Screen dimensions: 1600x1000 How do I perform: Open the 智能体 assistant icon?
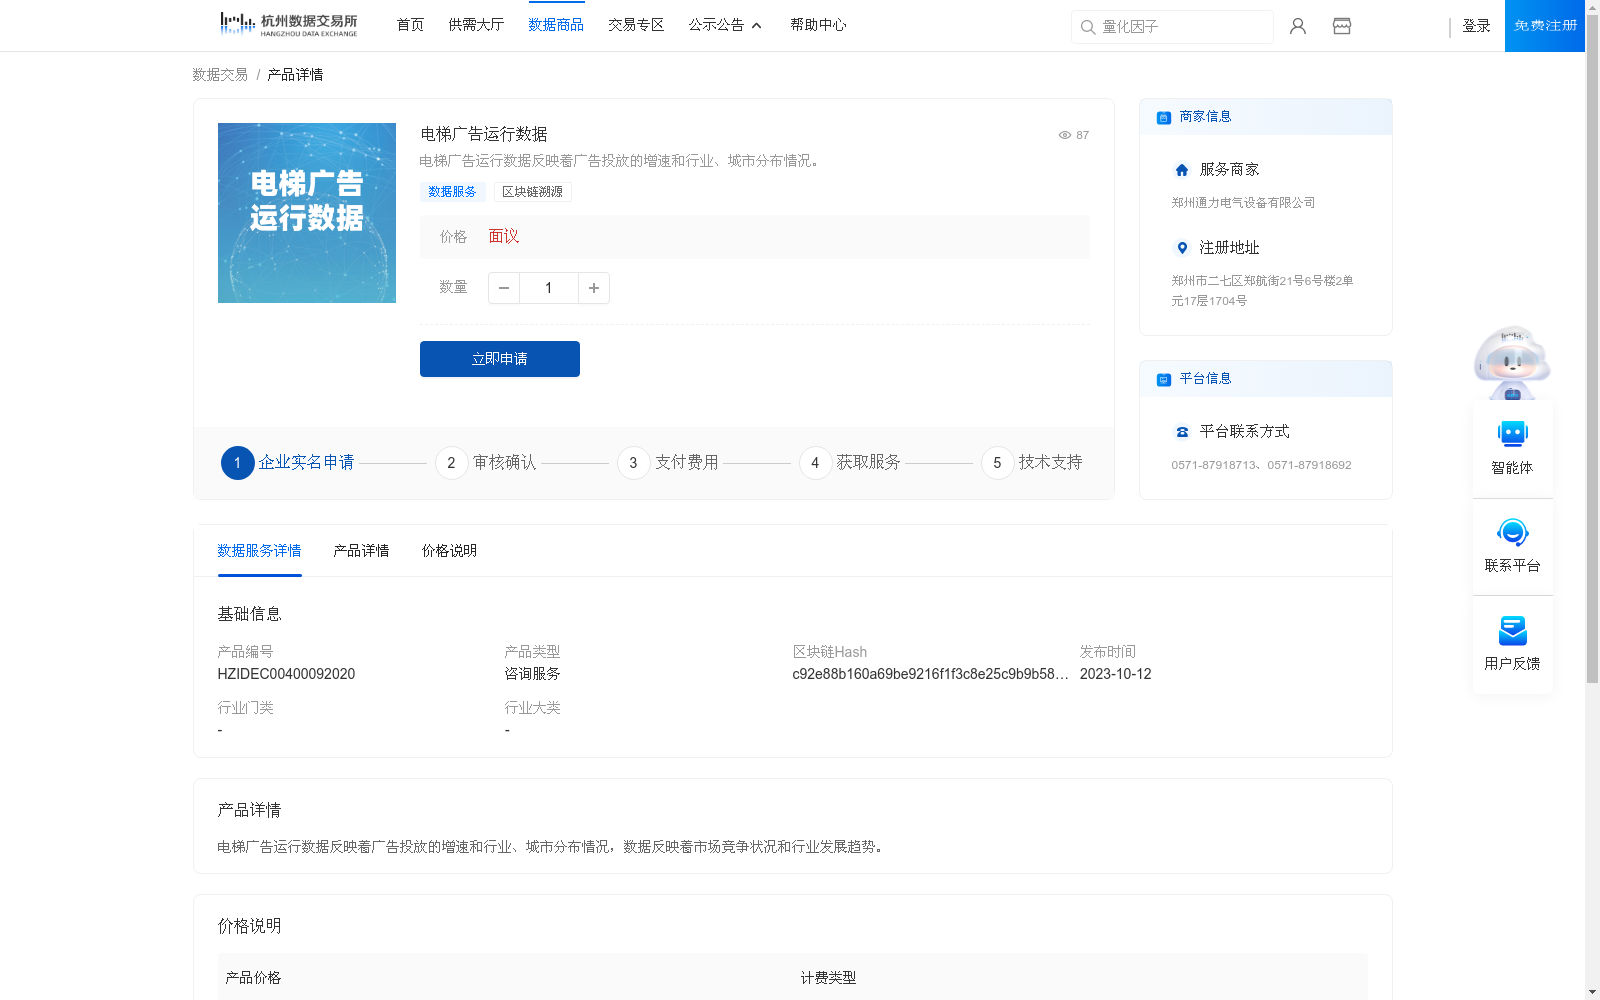pos(1513,434)
